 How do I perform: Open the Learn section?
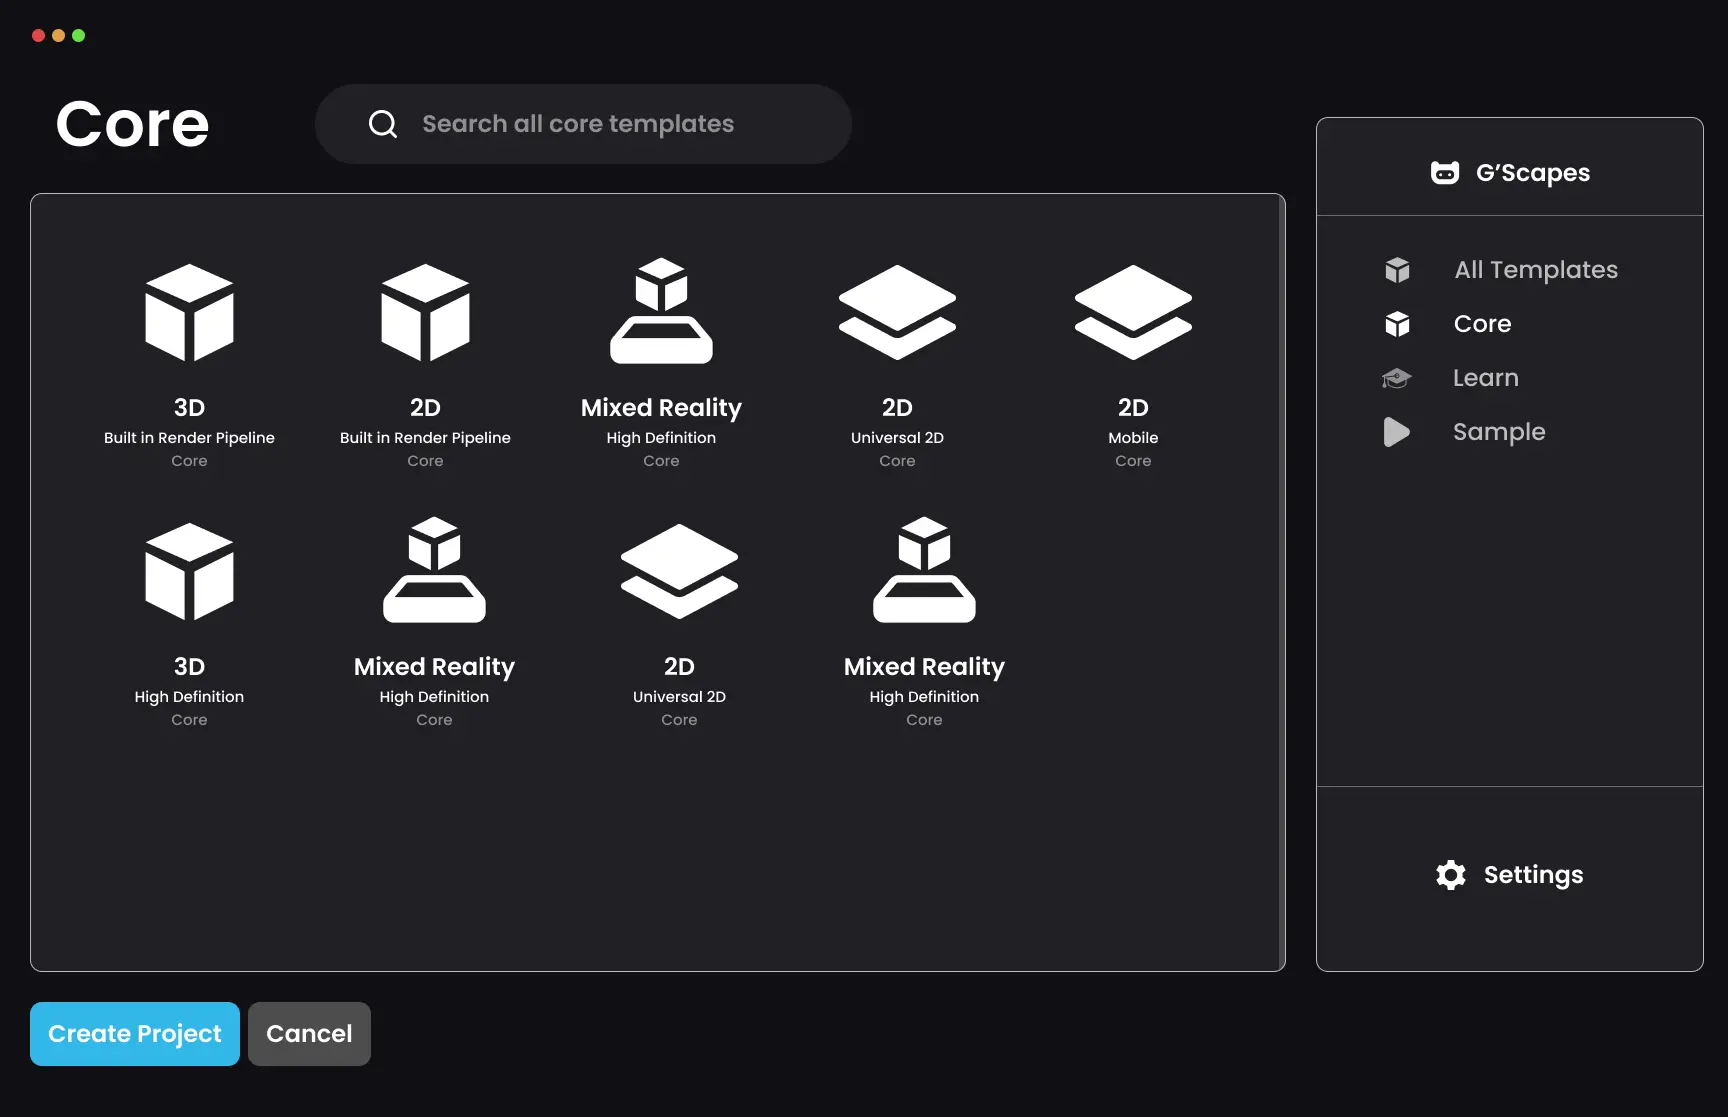coord(1486,378)
